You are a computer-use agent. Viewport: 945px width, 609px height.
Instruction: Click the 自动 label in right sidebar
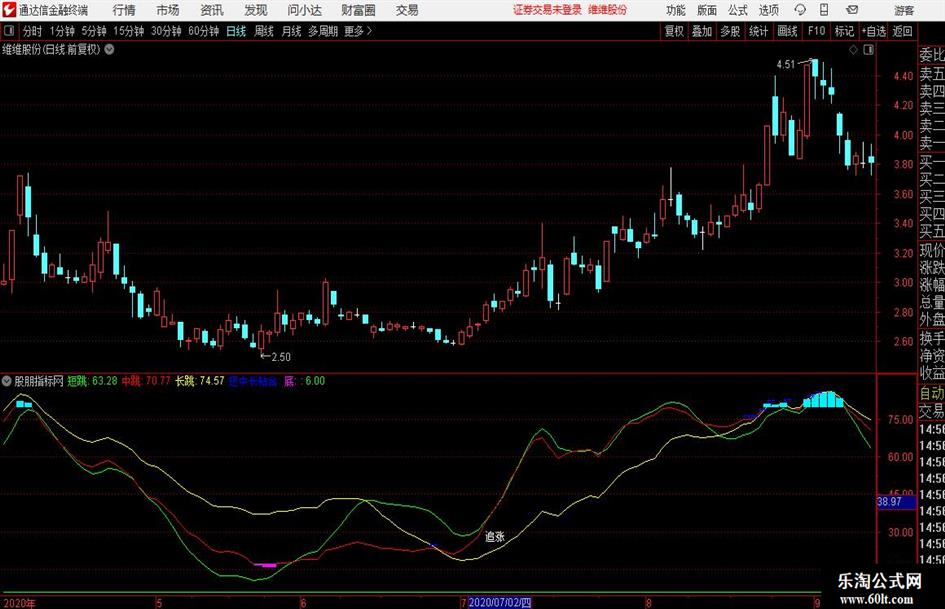coord(932,393)
